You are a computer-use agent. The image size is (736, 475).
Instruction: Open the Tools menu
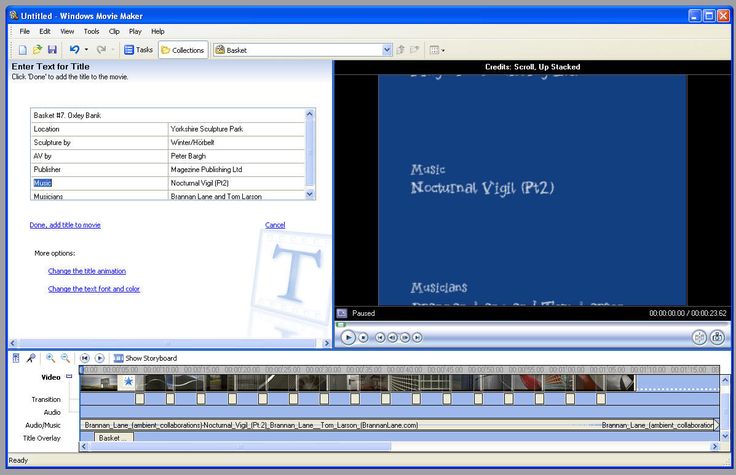[x=92, y=31]
